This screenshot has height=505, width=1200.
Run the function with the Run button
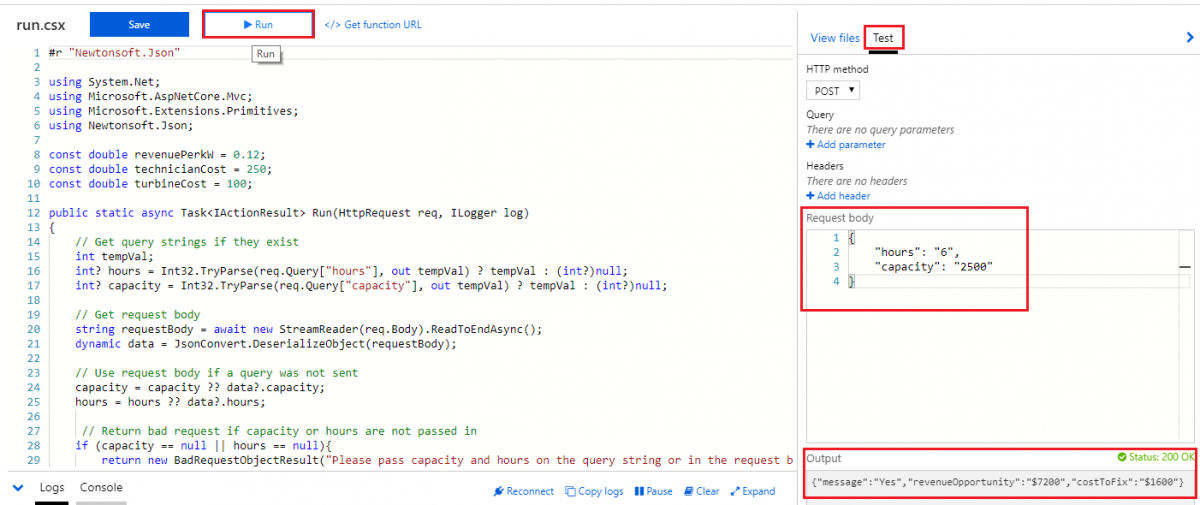[x=258, y=24]
